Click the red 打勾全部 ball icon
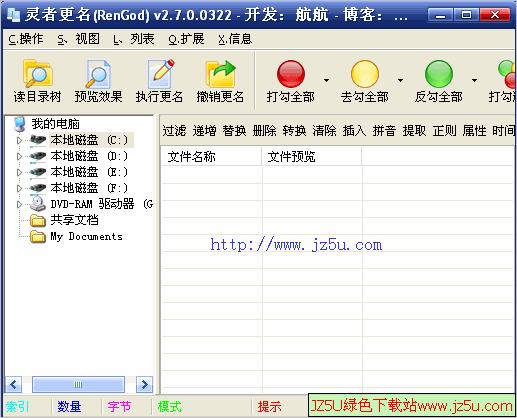 click(291, 74)
